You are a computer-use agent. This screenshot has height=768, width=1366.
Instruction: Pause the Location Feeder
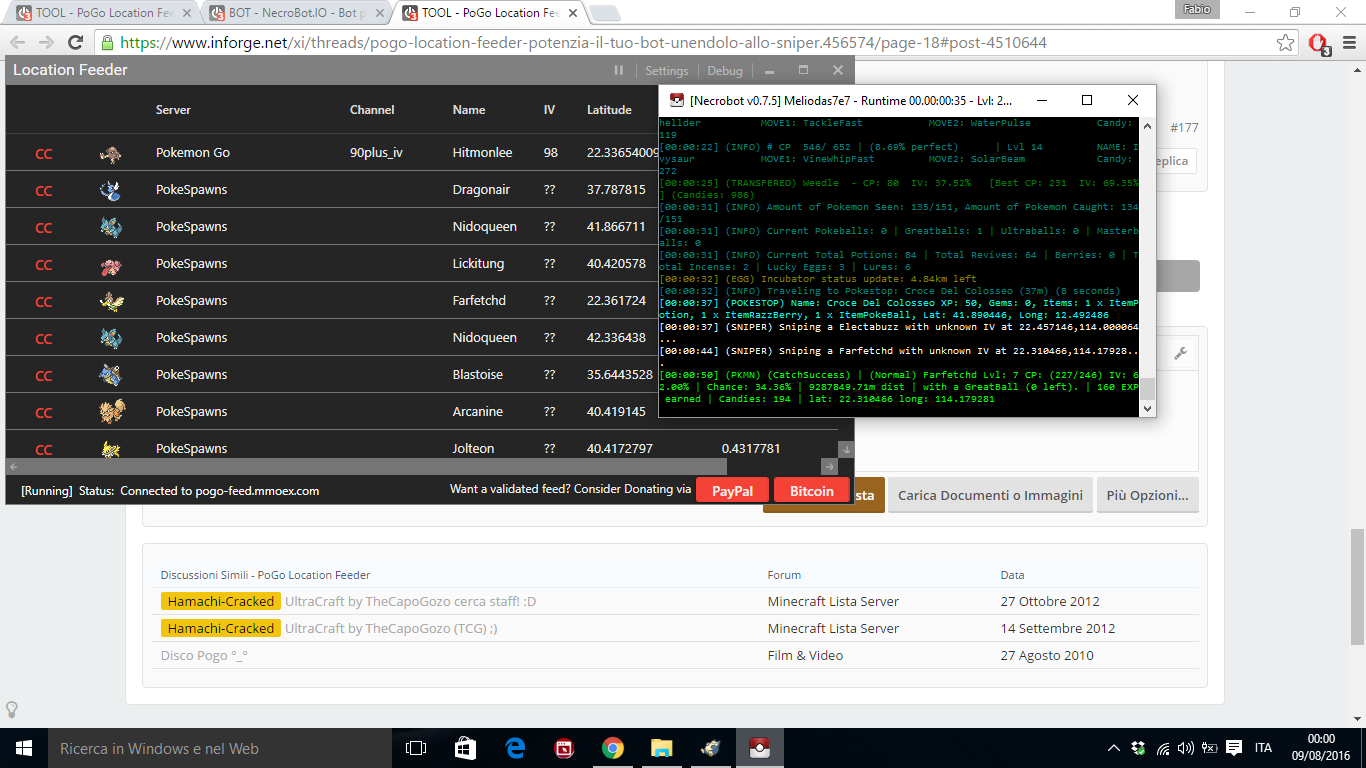[x=619, y=70]
